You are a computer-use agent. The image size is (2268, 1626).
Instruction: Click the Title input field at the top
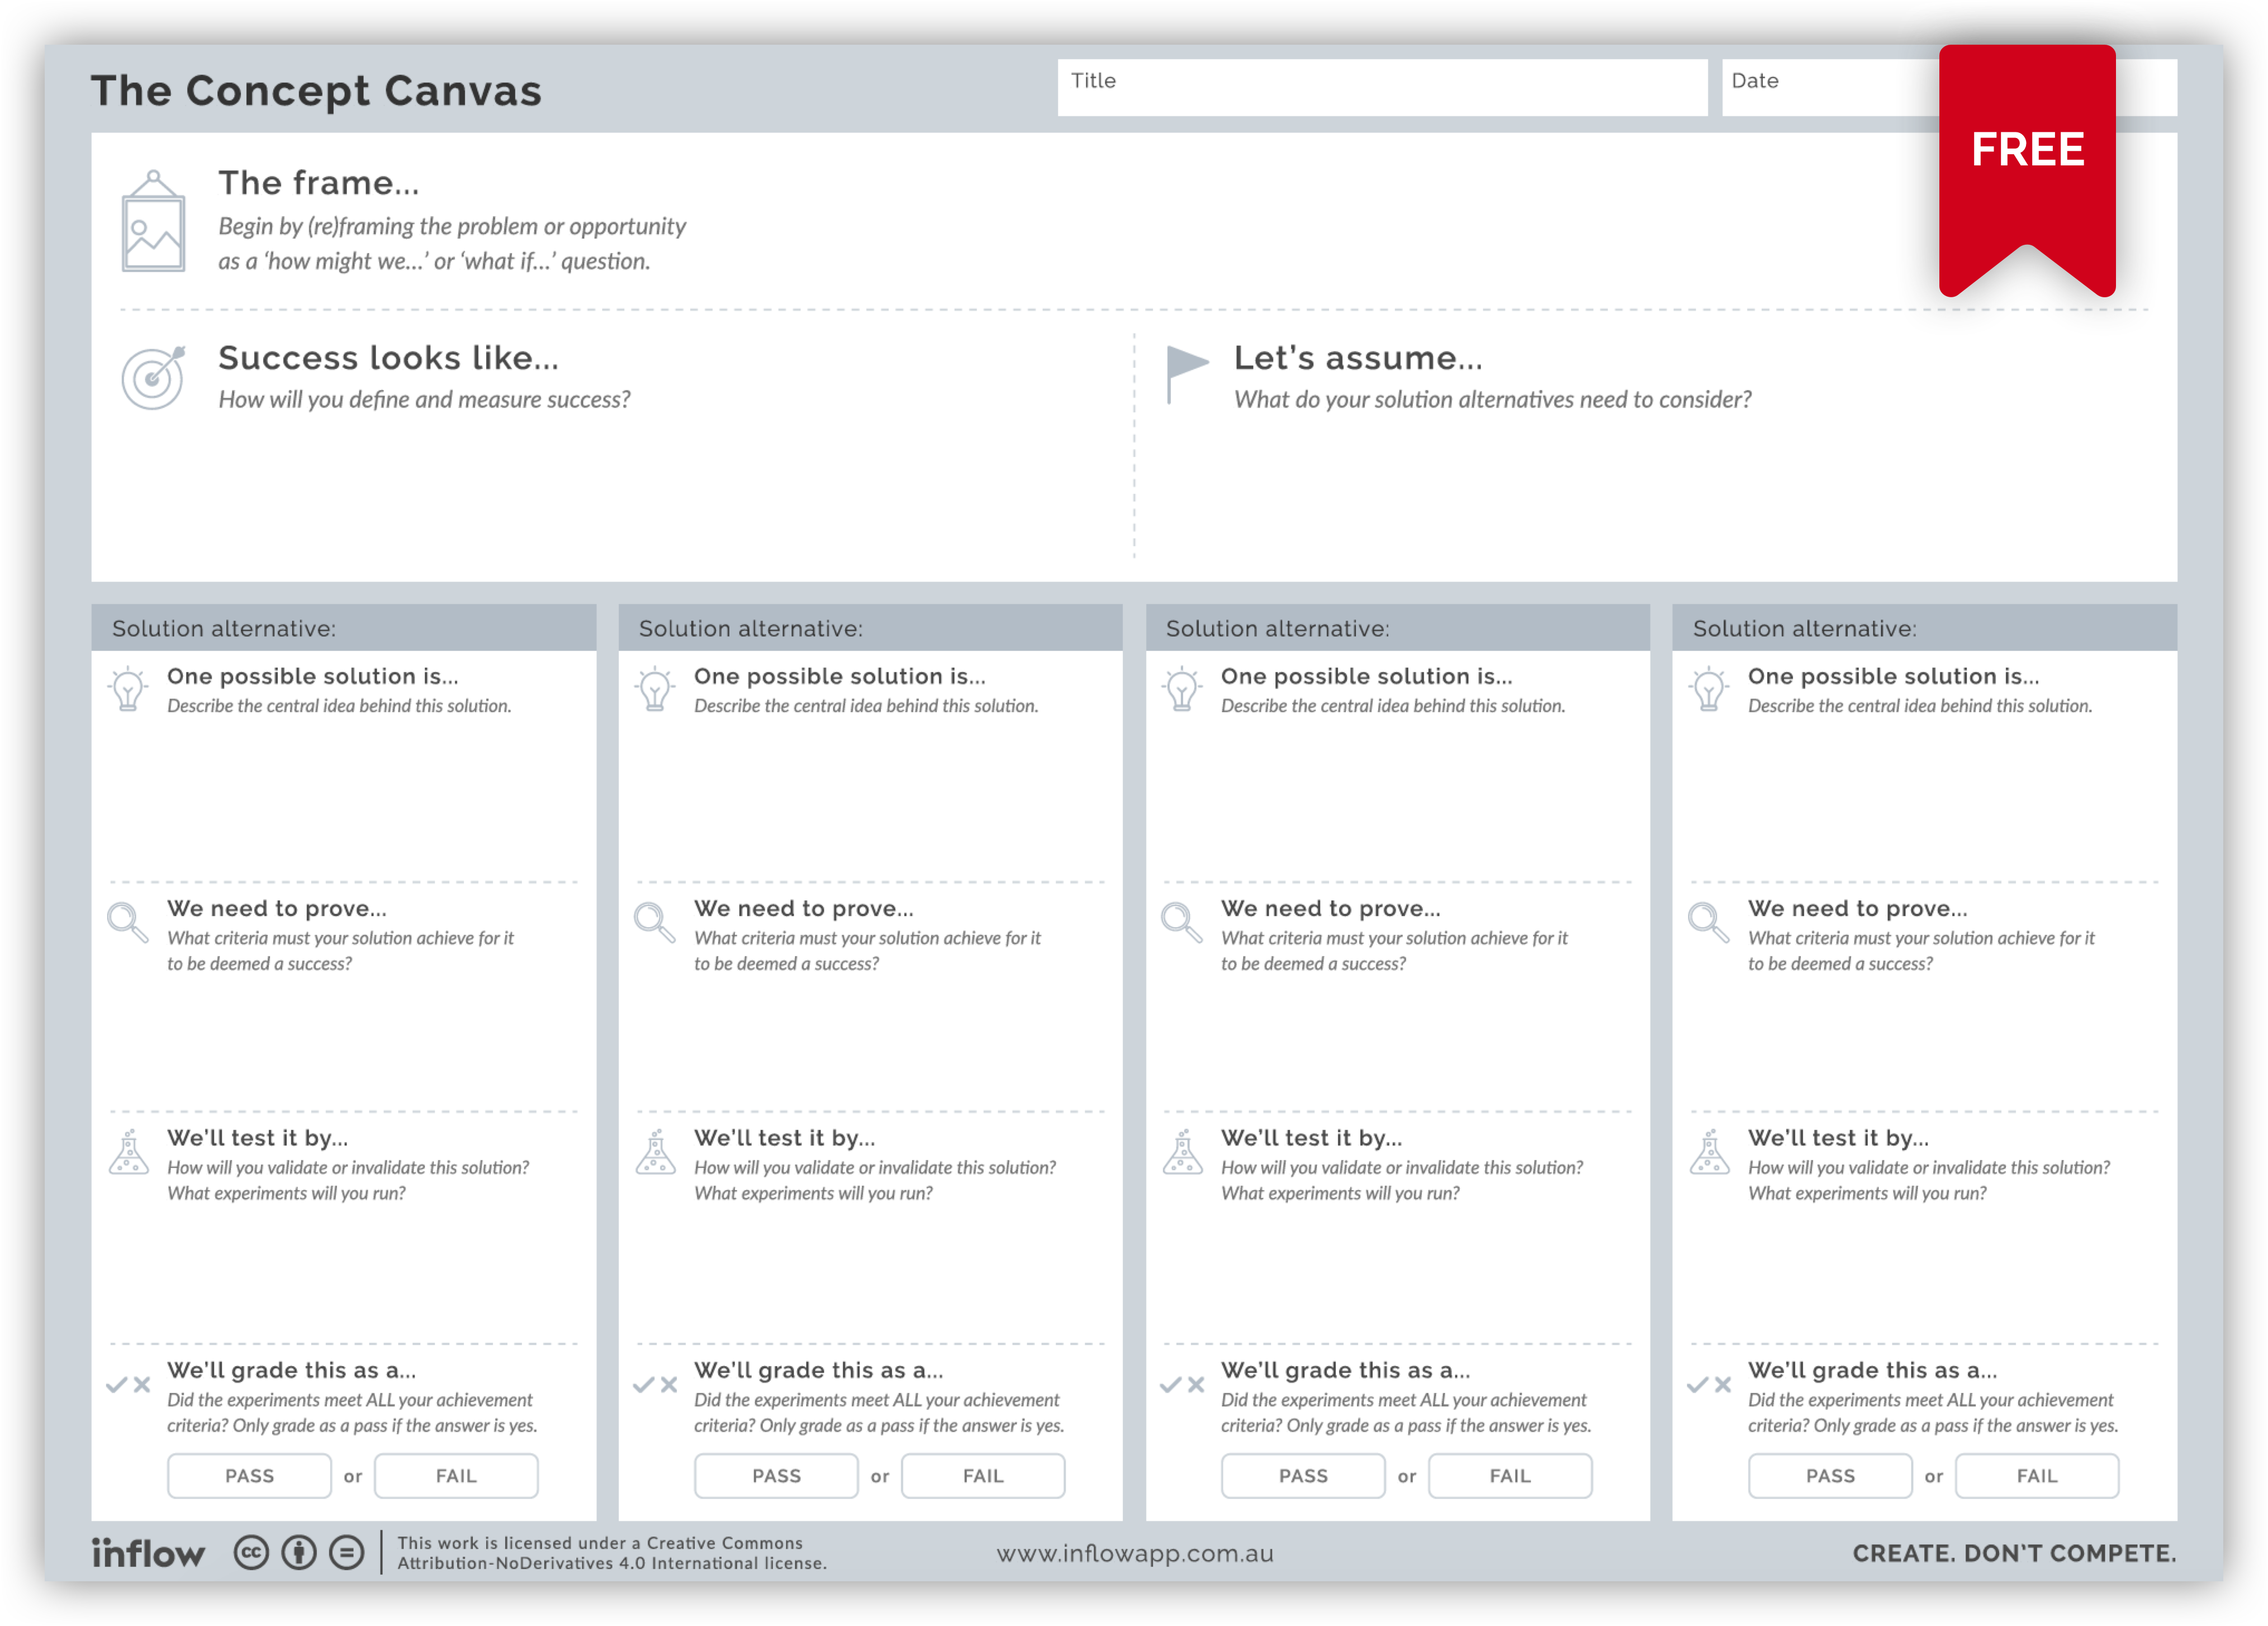(x=1382, y=88)
